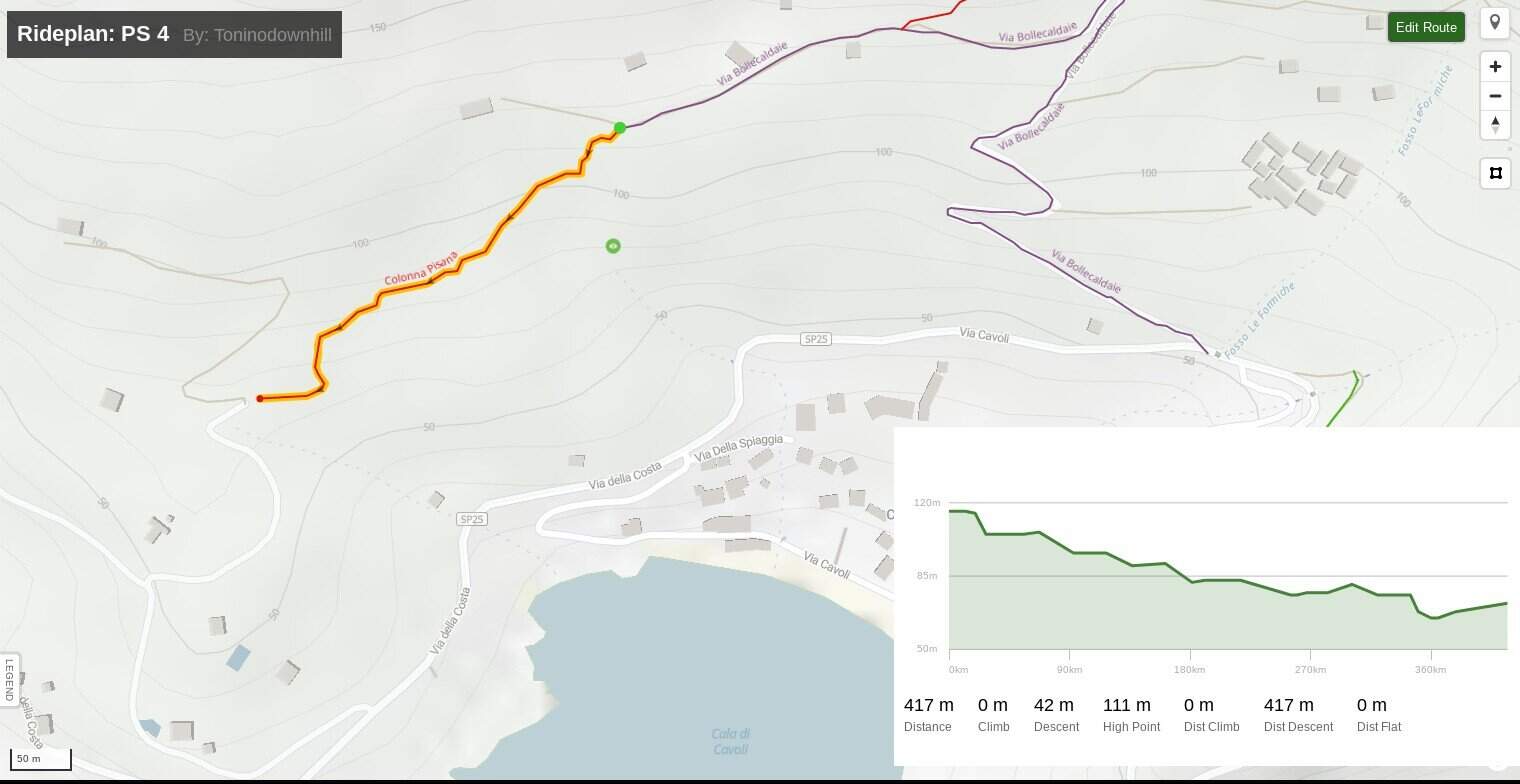Open the author link Toninodownhill
This screenshot has height=784, width=1520.
click(259, 34)
